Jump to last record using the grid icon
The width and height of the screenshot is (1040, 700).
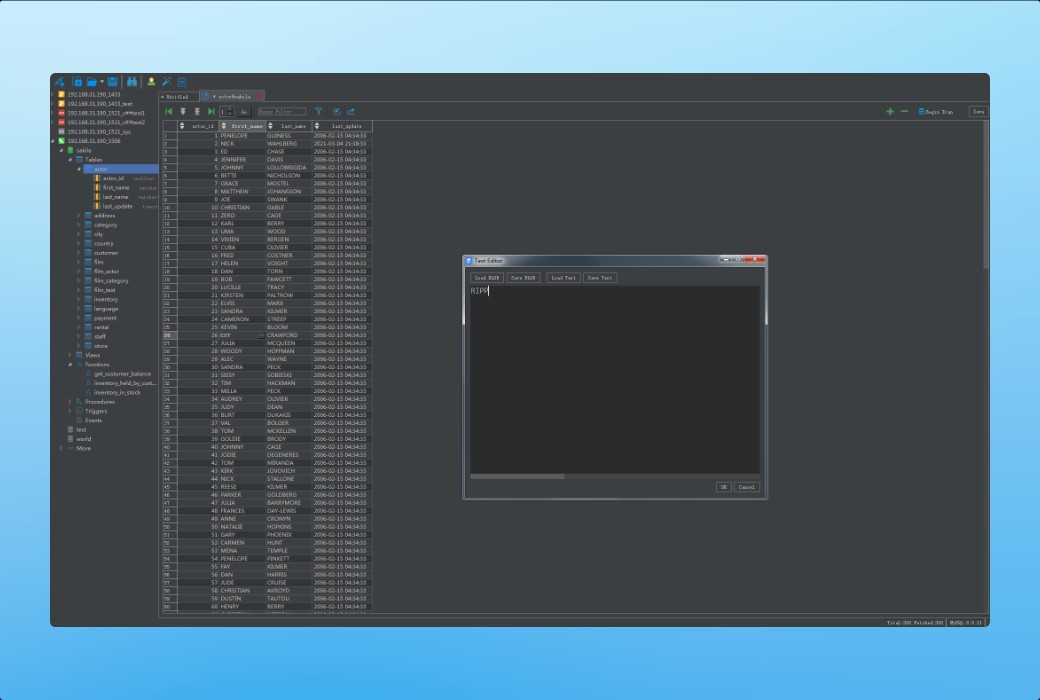point(210,111)
